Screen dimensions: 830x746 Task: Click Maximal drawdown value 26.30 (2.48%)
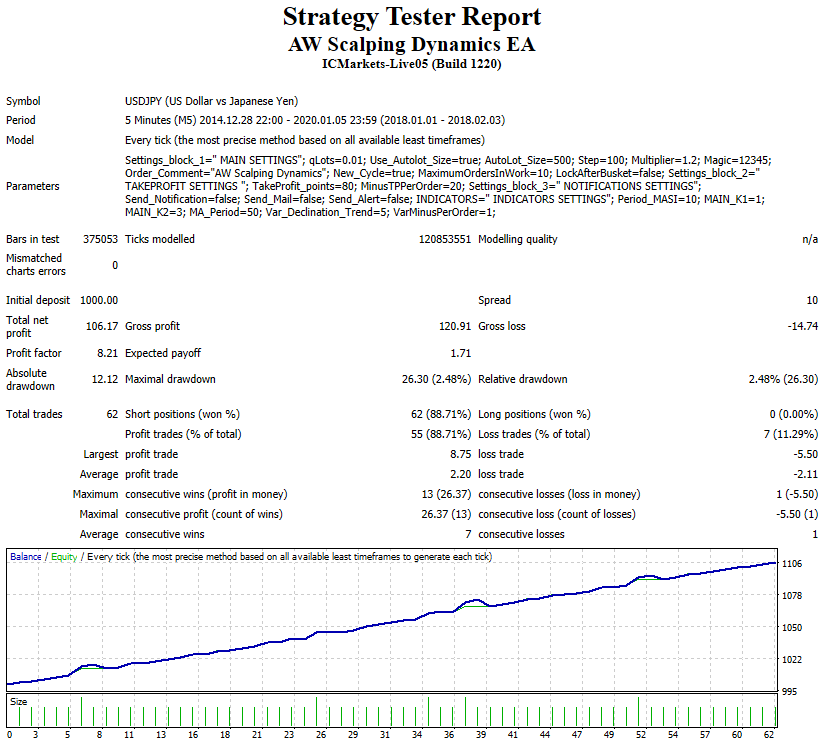click(436, 379)
